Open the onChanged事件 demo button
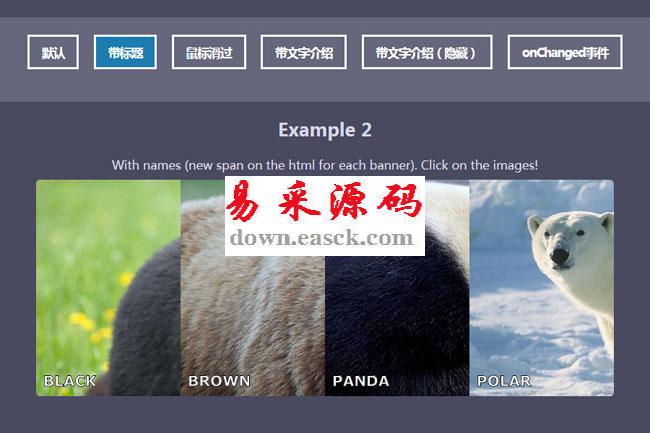The height and width of the screenshot is (433, 650). coord(565,52)
